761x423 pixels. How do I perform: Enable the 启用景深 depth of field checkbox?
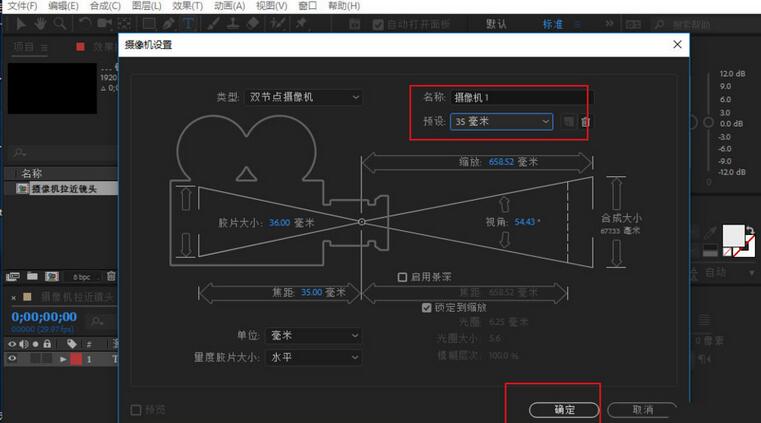tap(402, 277)
